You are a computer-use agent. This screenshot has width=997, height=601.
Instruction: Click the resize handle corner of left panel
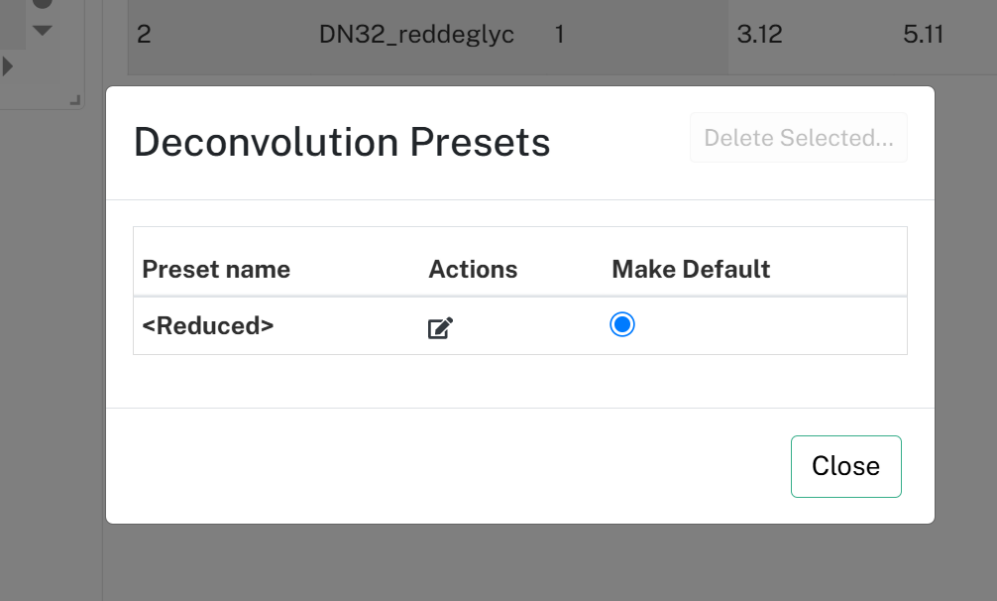coord(75,100)
